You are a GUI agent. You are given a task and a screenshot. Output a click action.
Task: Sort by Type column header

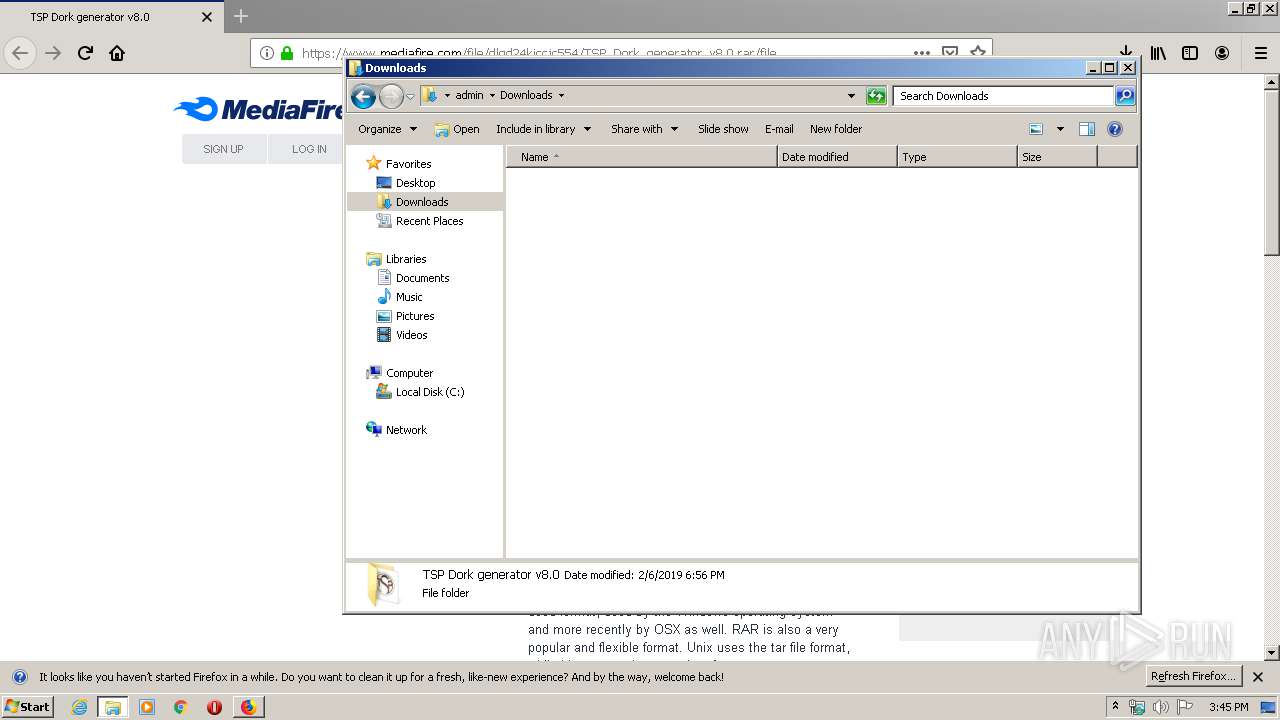[x=957, y=157]
